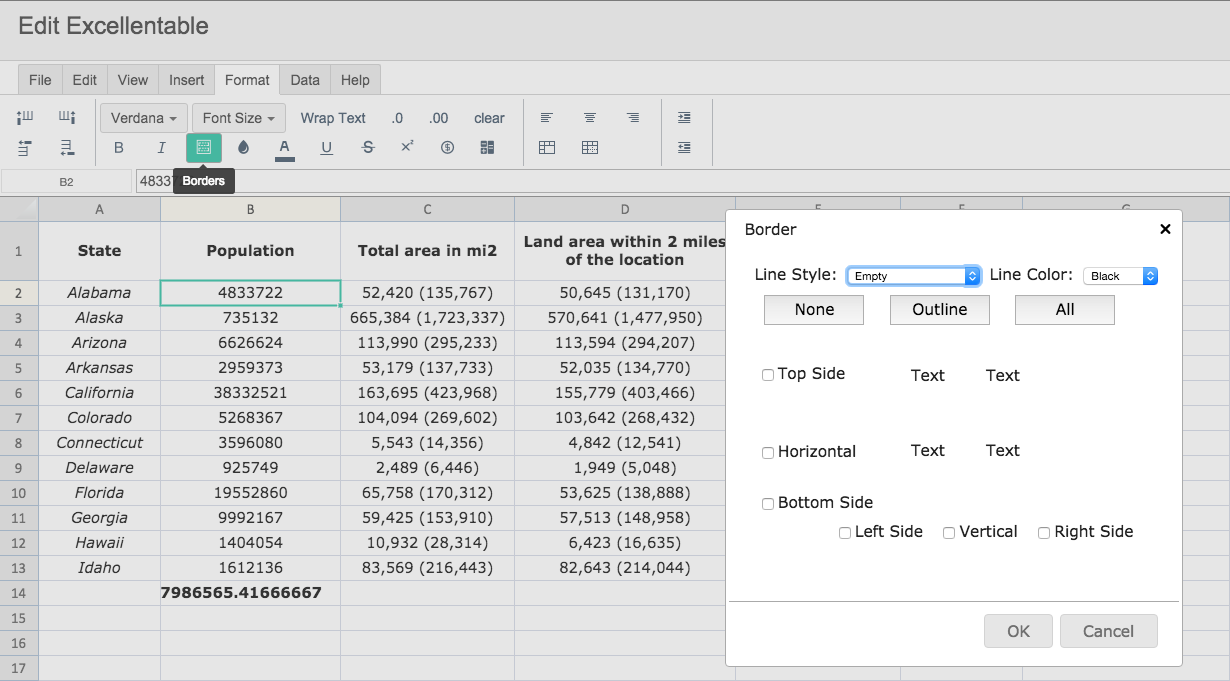Apply strikethrough formatting icon
This screenshot has height=681, width=1230.
tap(368, 148)
